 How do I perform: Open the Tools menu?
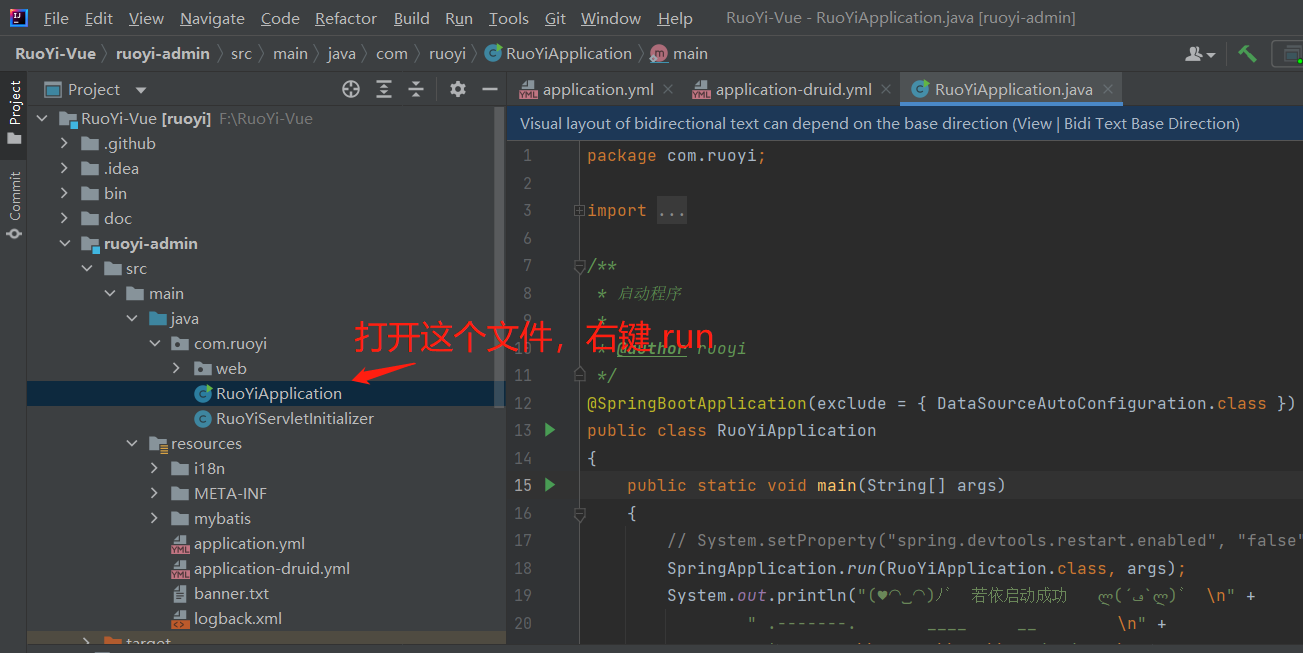coord(509,18)
